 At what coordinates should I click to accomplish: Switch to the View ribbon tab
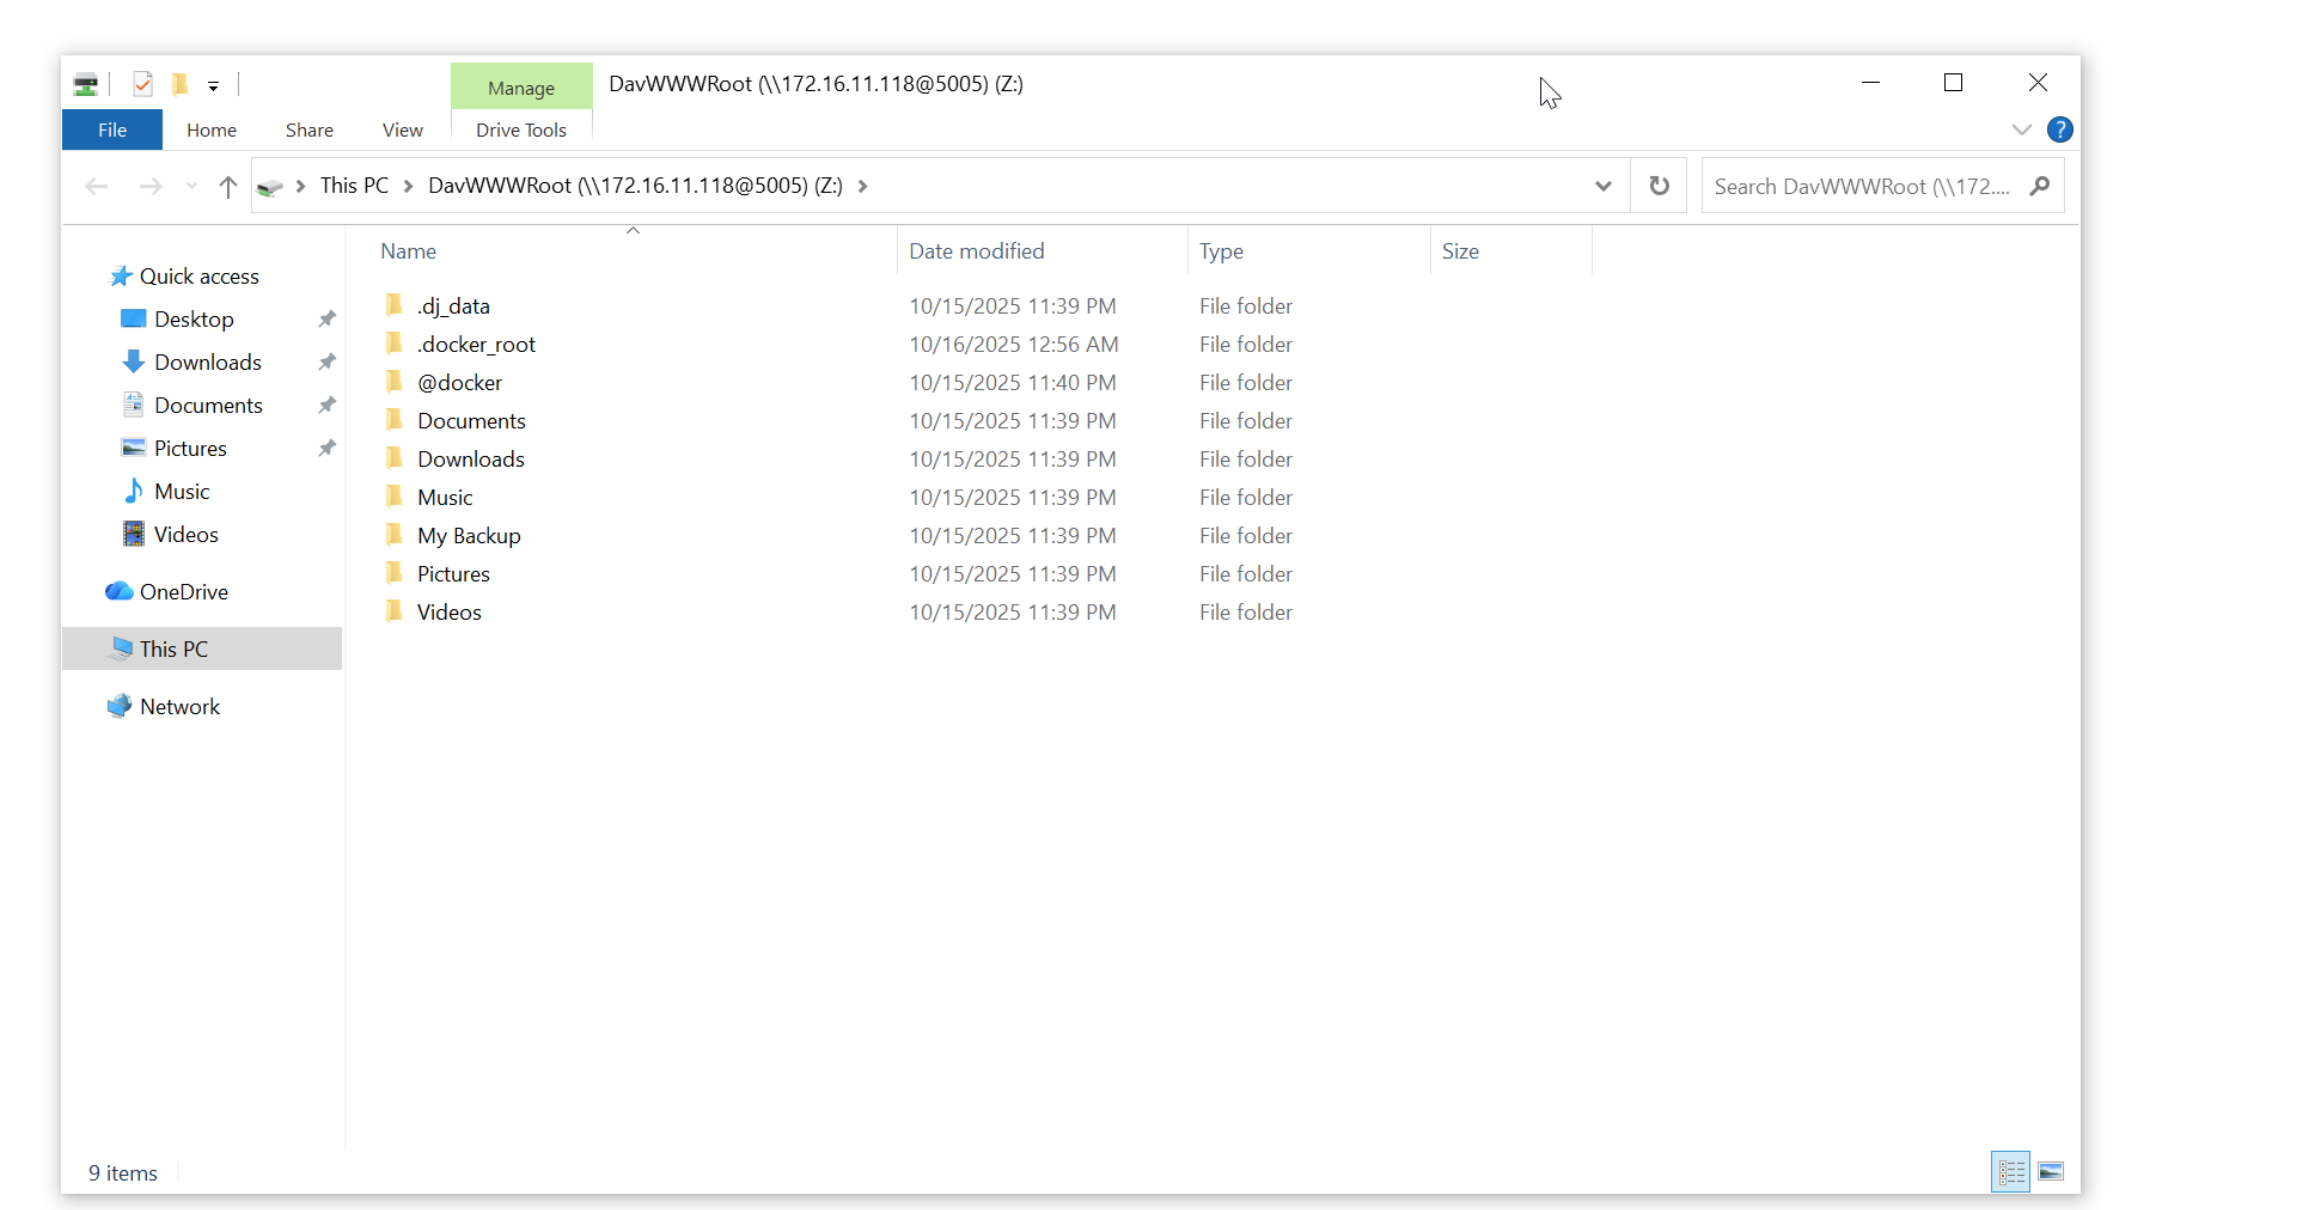[402, 130]
